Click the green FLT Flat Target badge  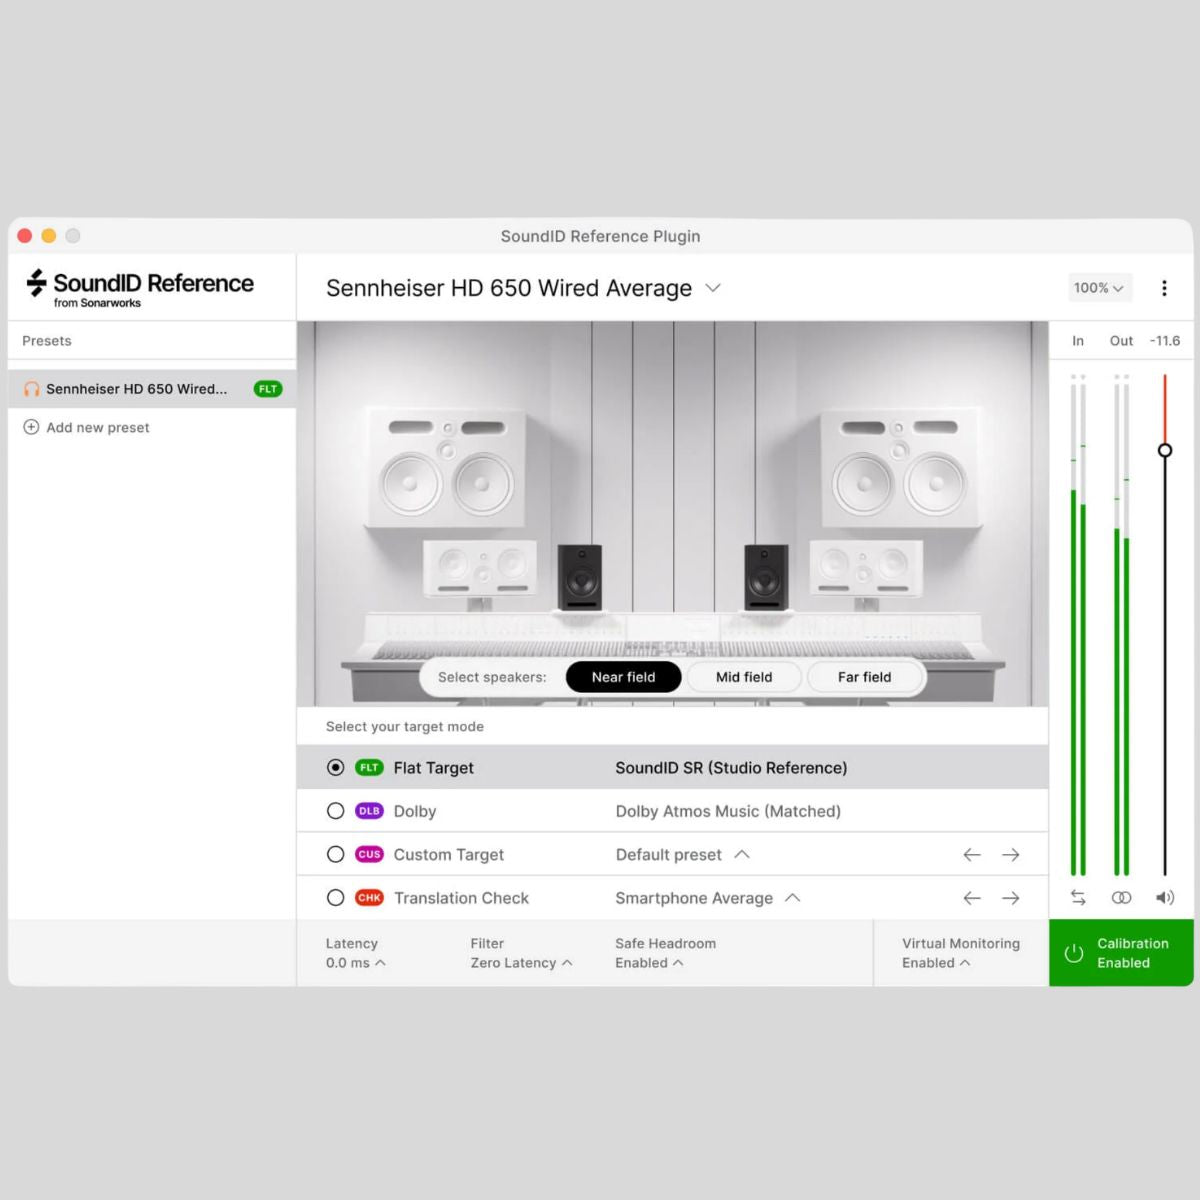(369, 768)
